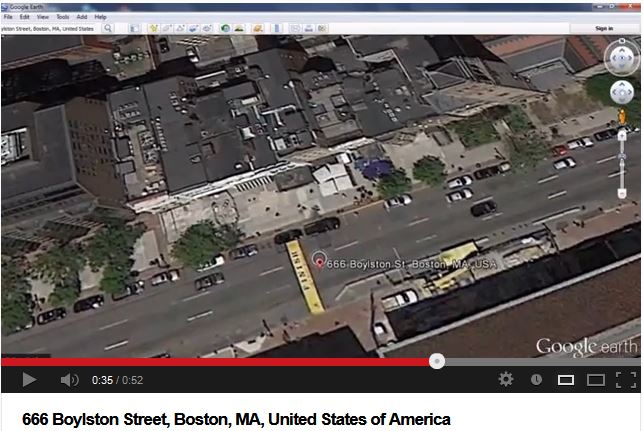Click the unplayed grey portion of progress bar
643x431 pixels.
(543, 362)
